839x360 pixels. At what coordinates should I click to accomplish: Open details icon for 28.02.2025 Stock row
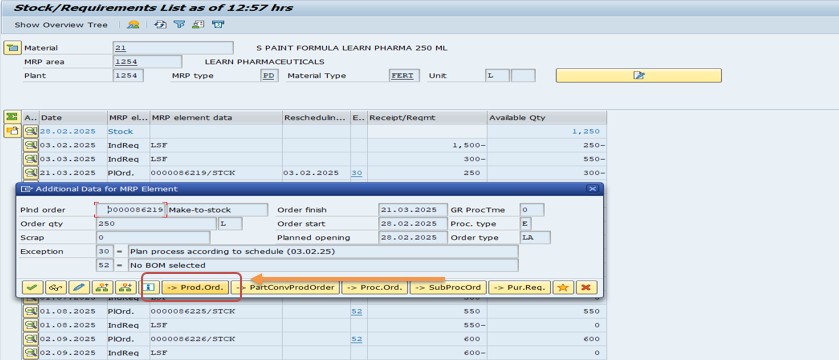click(30, 131)
